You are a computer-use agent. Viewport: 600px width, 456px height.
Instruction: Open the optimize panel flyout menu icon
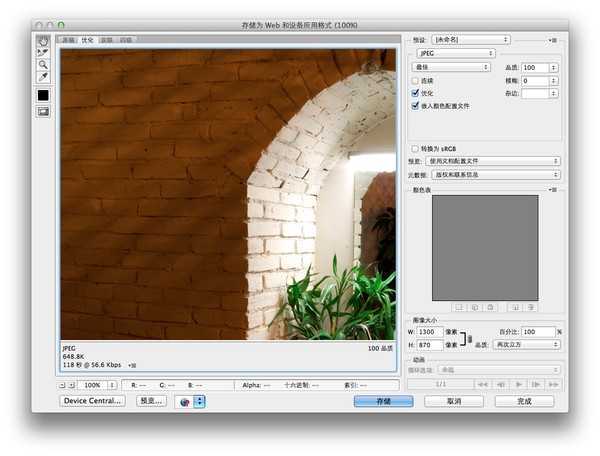[x=552, y=40]
